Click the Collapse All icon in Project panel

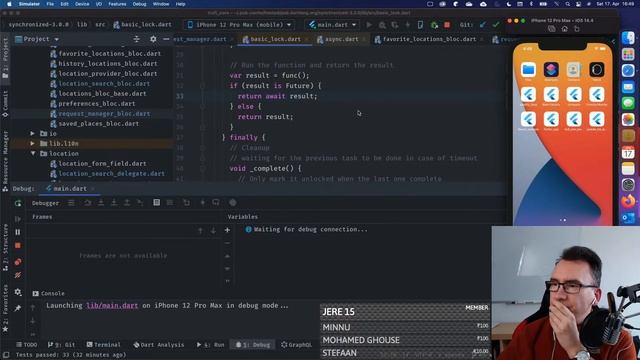(x=137, y=39)
